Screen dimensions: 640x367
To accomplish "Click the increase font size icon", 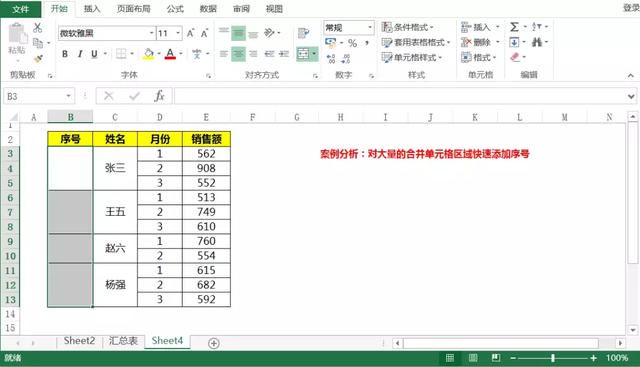I will 190,33.
